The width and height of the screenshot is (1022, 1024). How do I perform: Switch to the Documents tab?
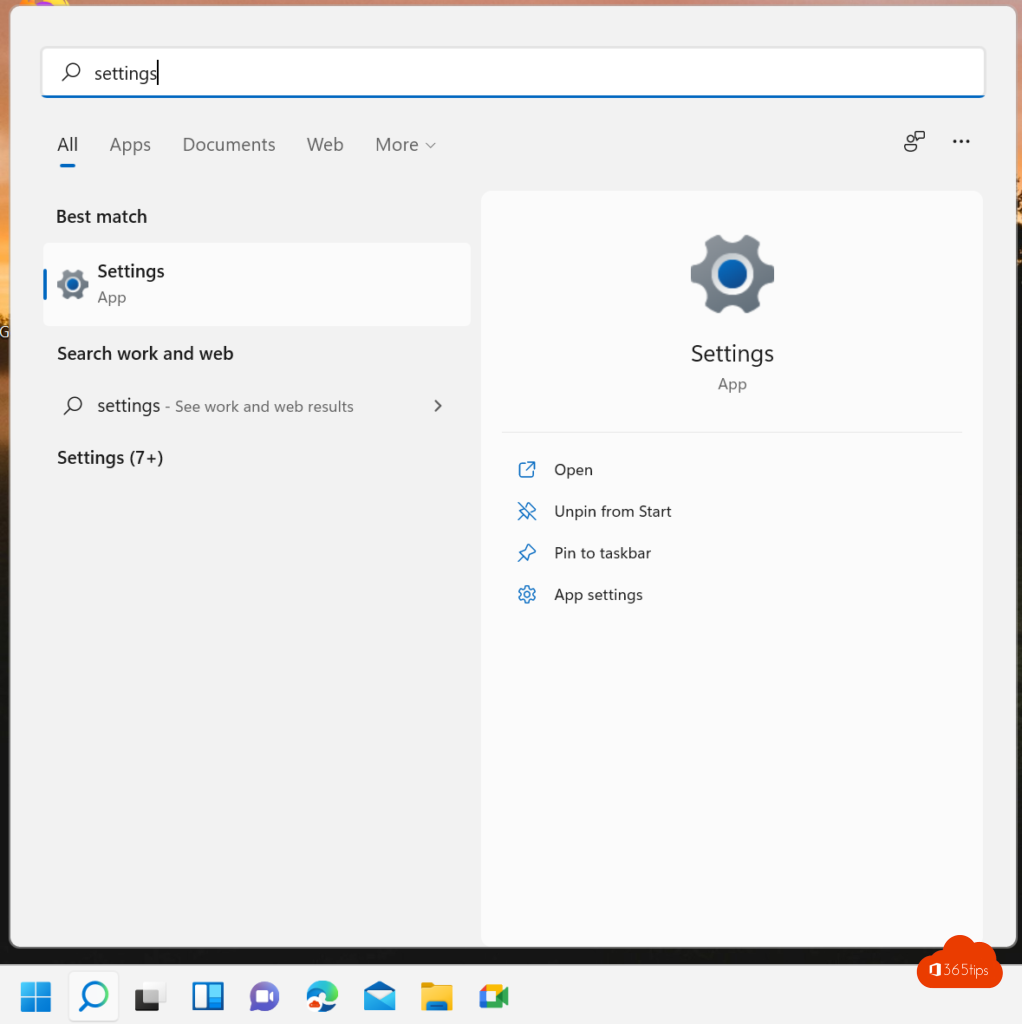tap(228, 145)
